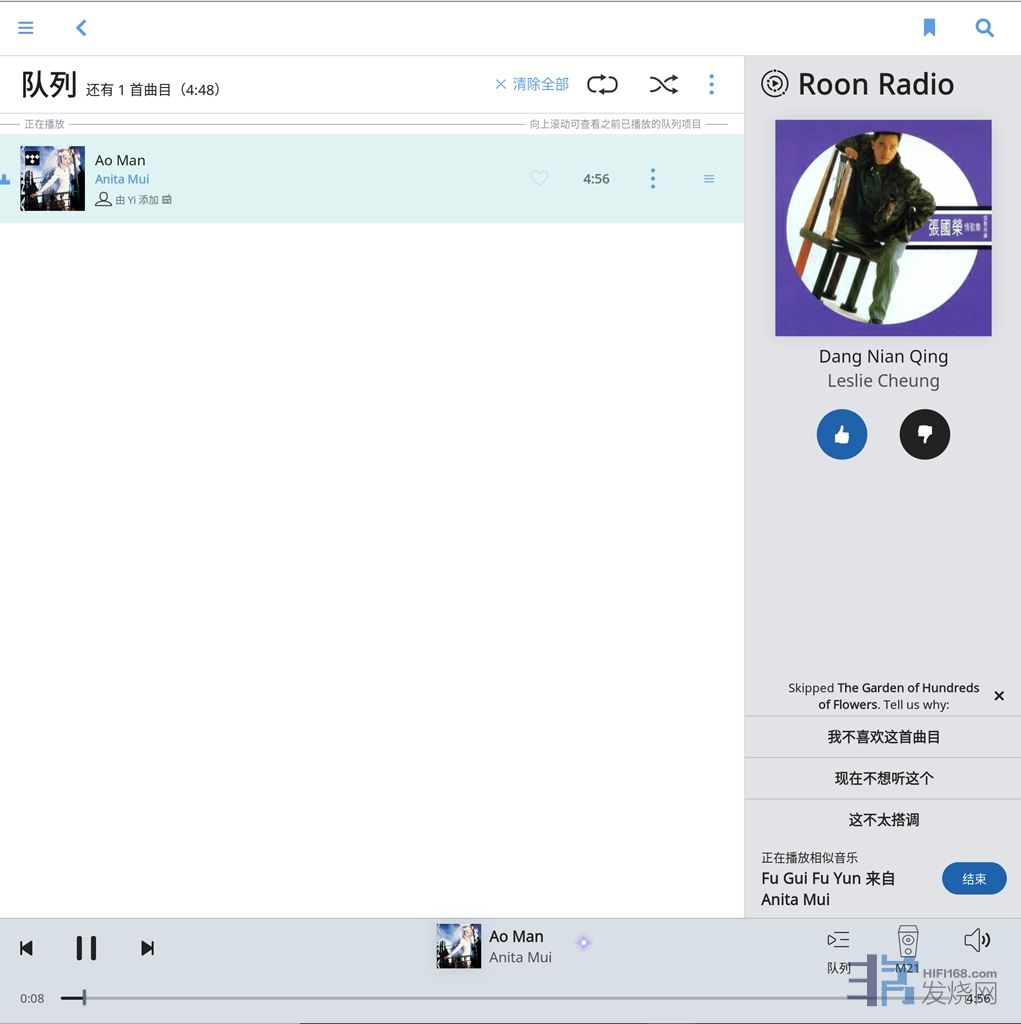Toggle loop repeat mode for queue

pyautogui.click(x=602, y=85)
